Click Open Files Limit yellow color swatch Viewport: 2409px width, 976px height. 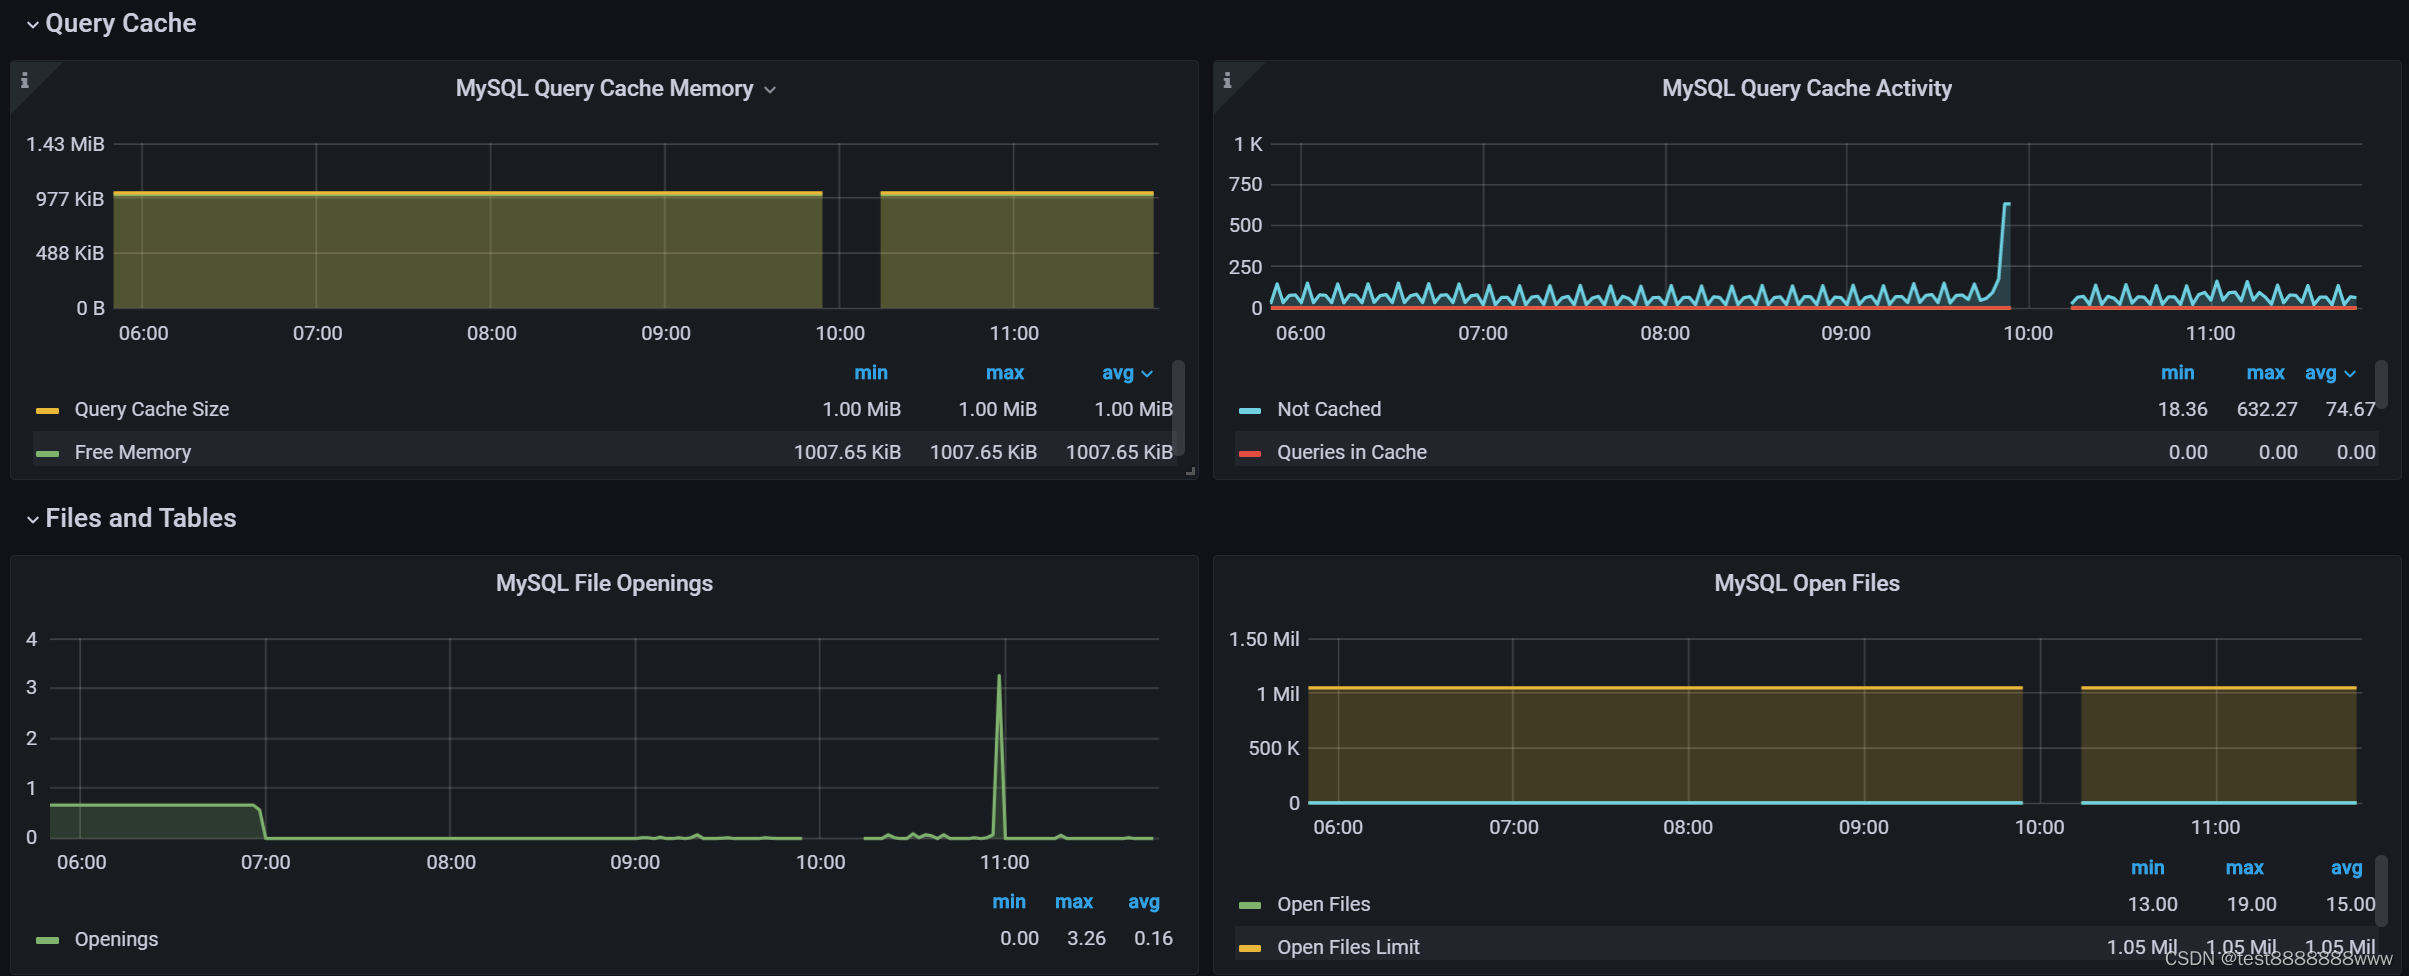coord(1250,949)
